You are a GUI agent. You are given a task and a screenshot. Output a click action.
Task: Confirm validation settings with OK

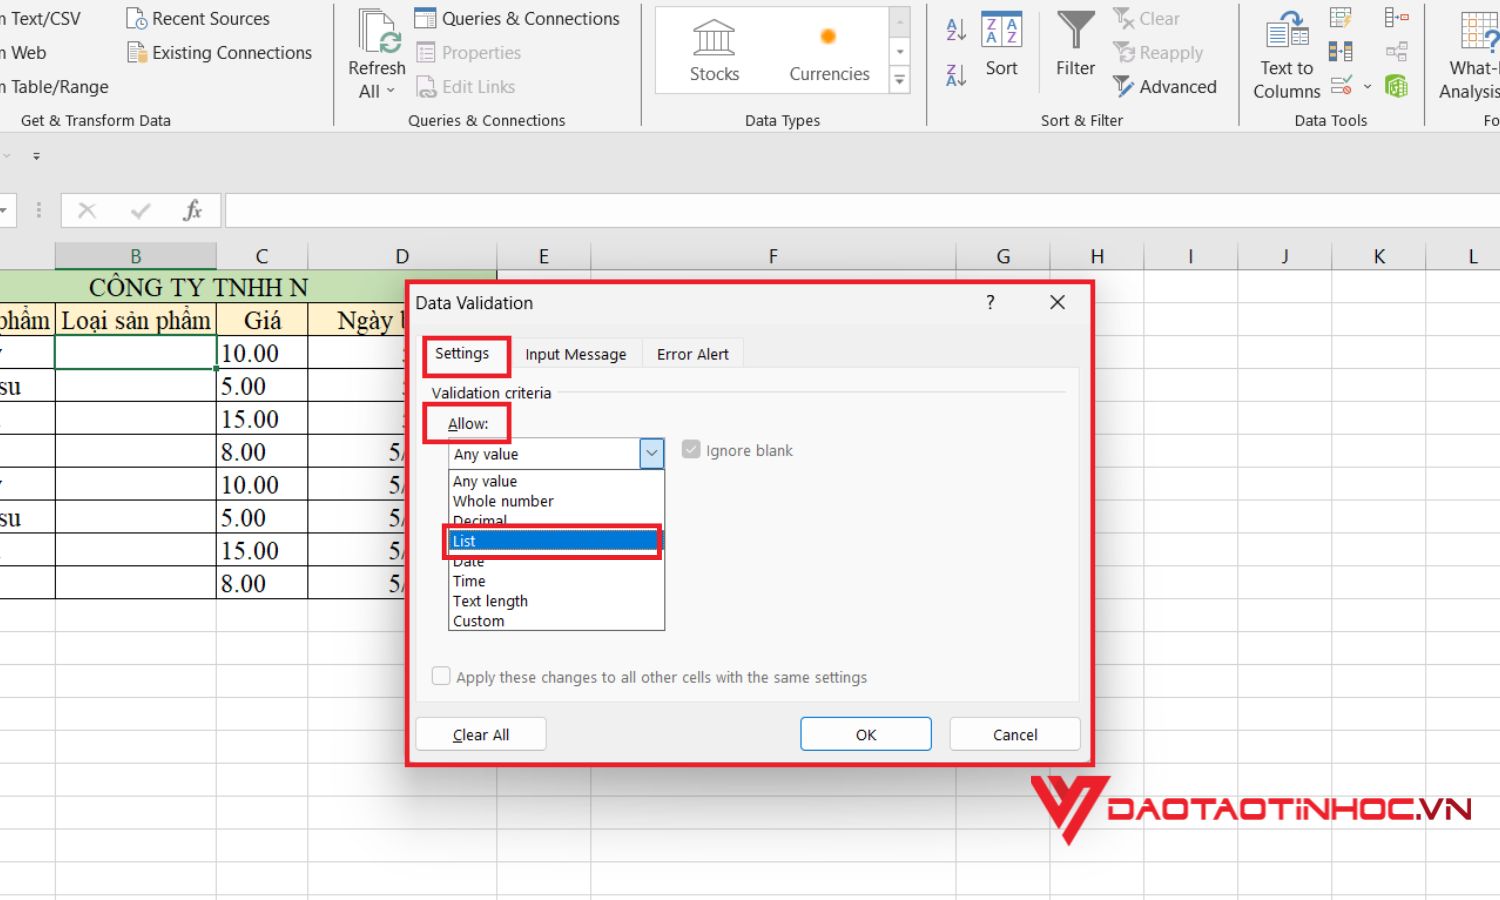pyautogui.click(x=864, y=733)
